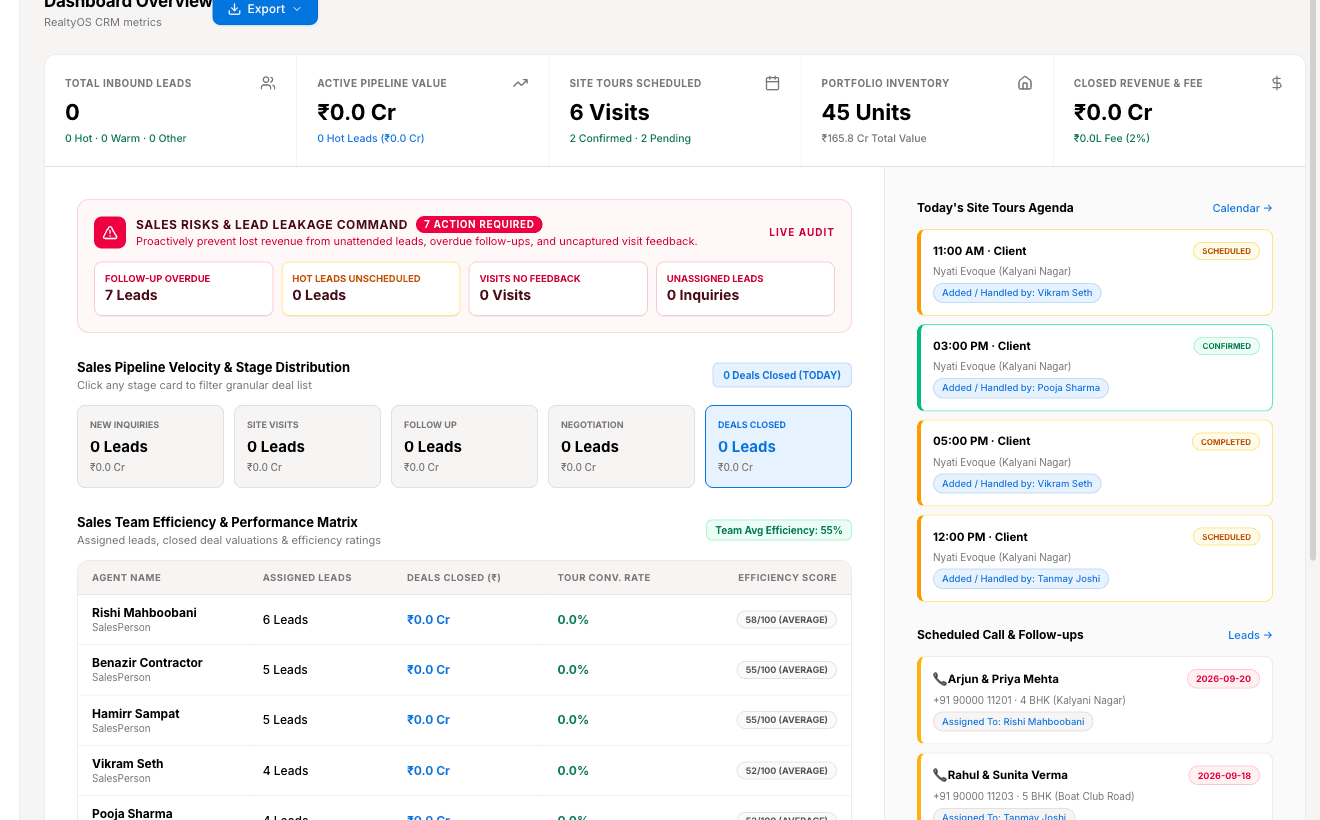Image resolution: width=1320 pixels, height=820 pixels.
Task: Filter by the New Inquiries stage card
Action: coord(150,446)
